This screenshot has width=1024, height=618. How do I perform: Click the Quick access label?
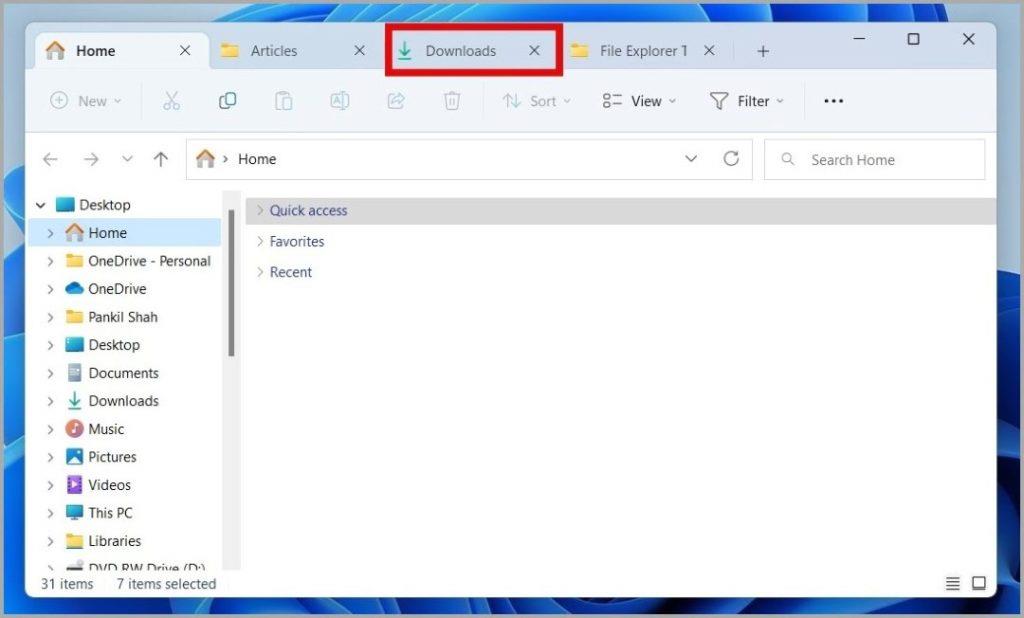click(308, 210)
